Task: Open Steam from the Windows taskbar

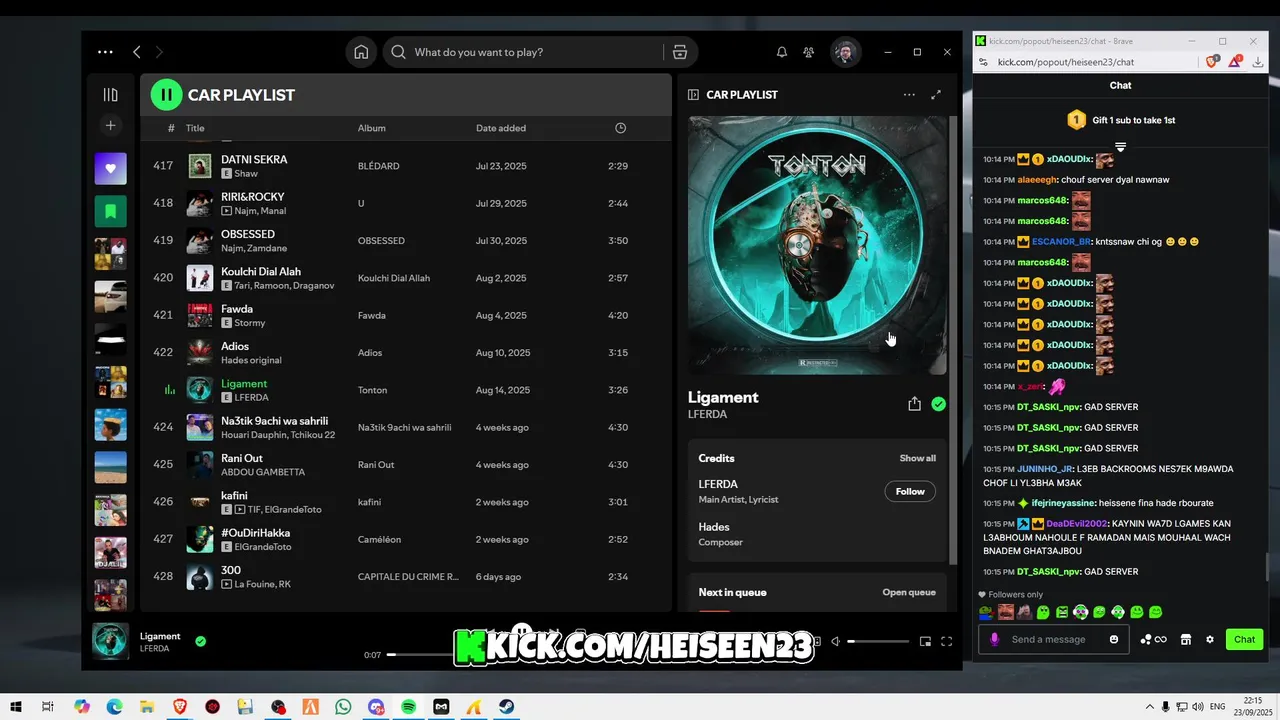Action: [x=507, y=707]
